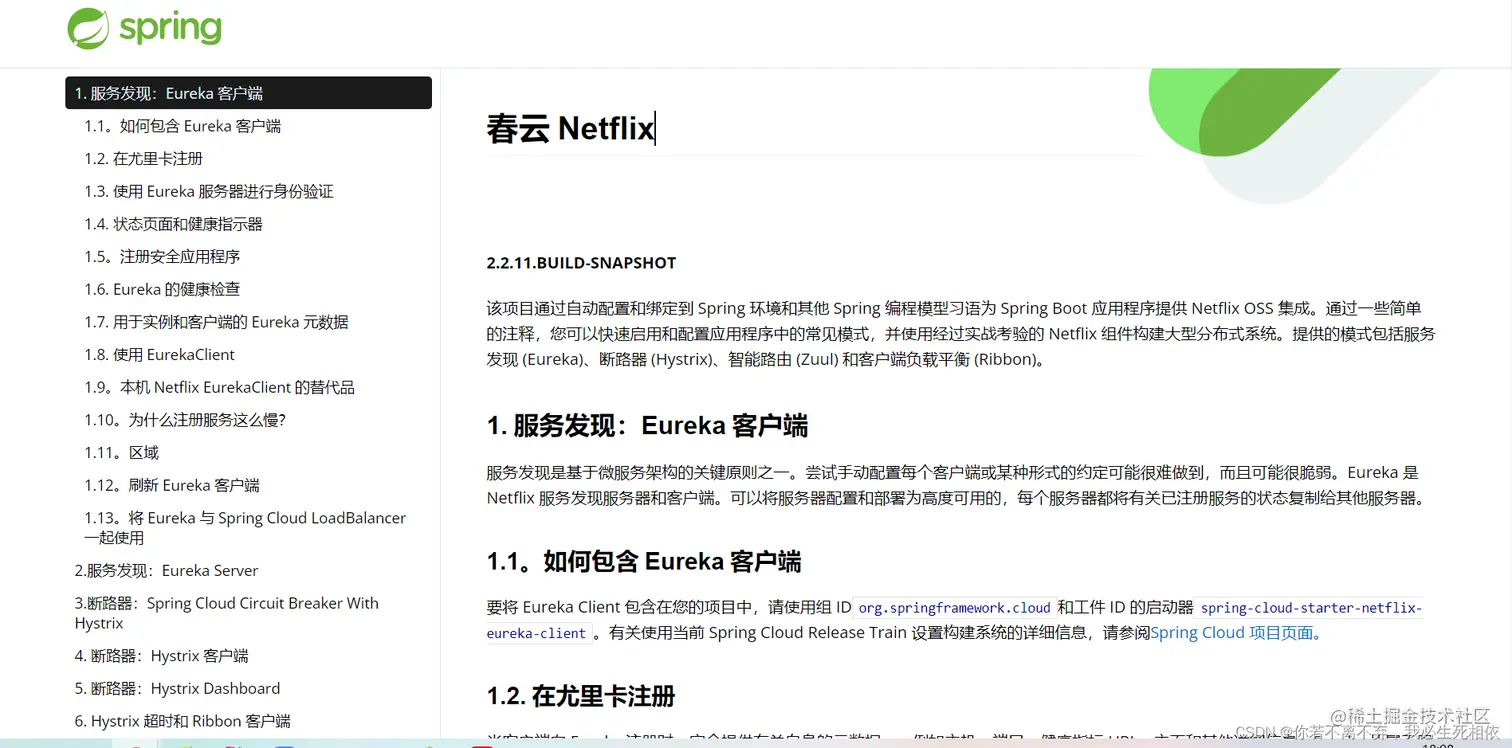This screenshot has width=1512, height=748.
Task: Open the '1.1。如何包含 Eureka 客户端' section
Action: pos(184,125)
